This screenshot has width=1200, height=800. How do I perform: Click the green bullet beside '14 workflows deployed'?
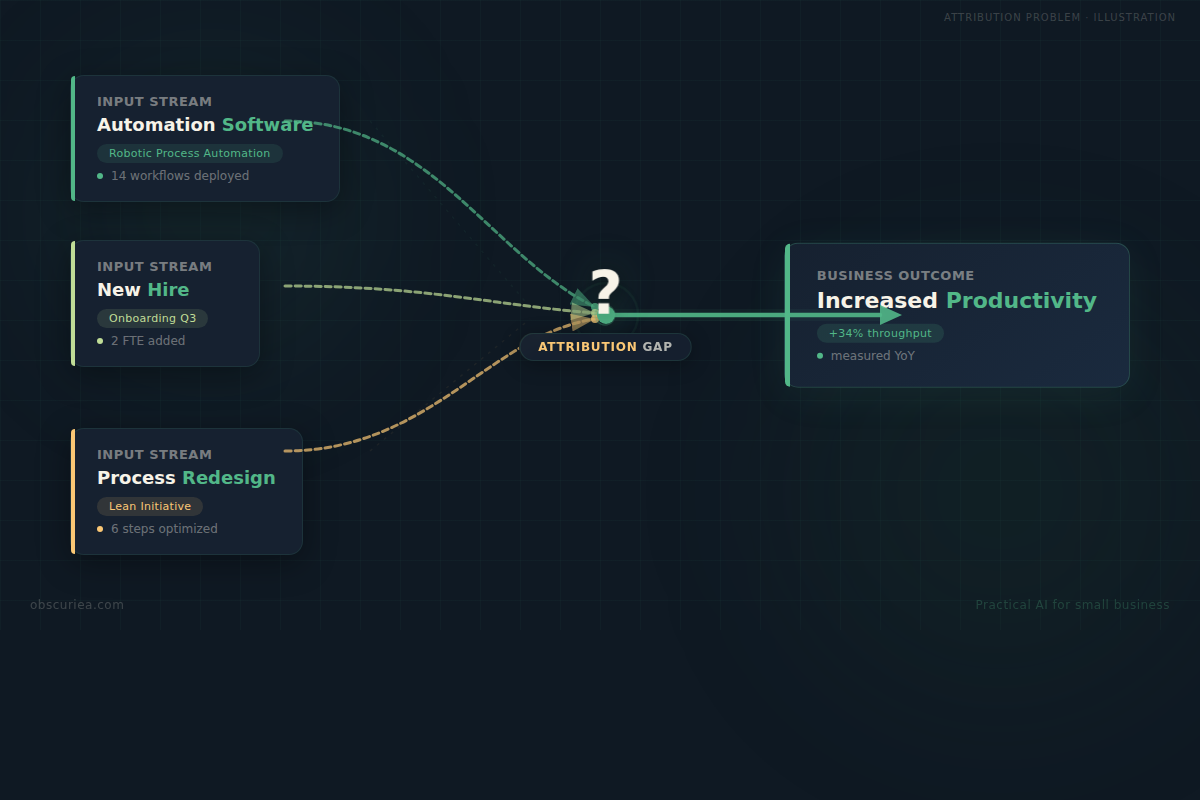click(x=100, y=176)
